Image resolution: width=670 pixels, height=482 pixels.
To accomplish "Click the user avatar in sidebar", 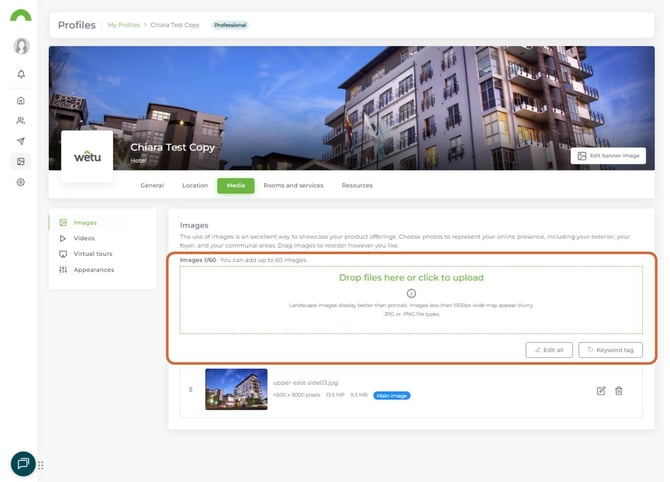I will (x=21, y=46).
